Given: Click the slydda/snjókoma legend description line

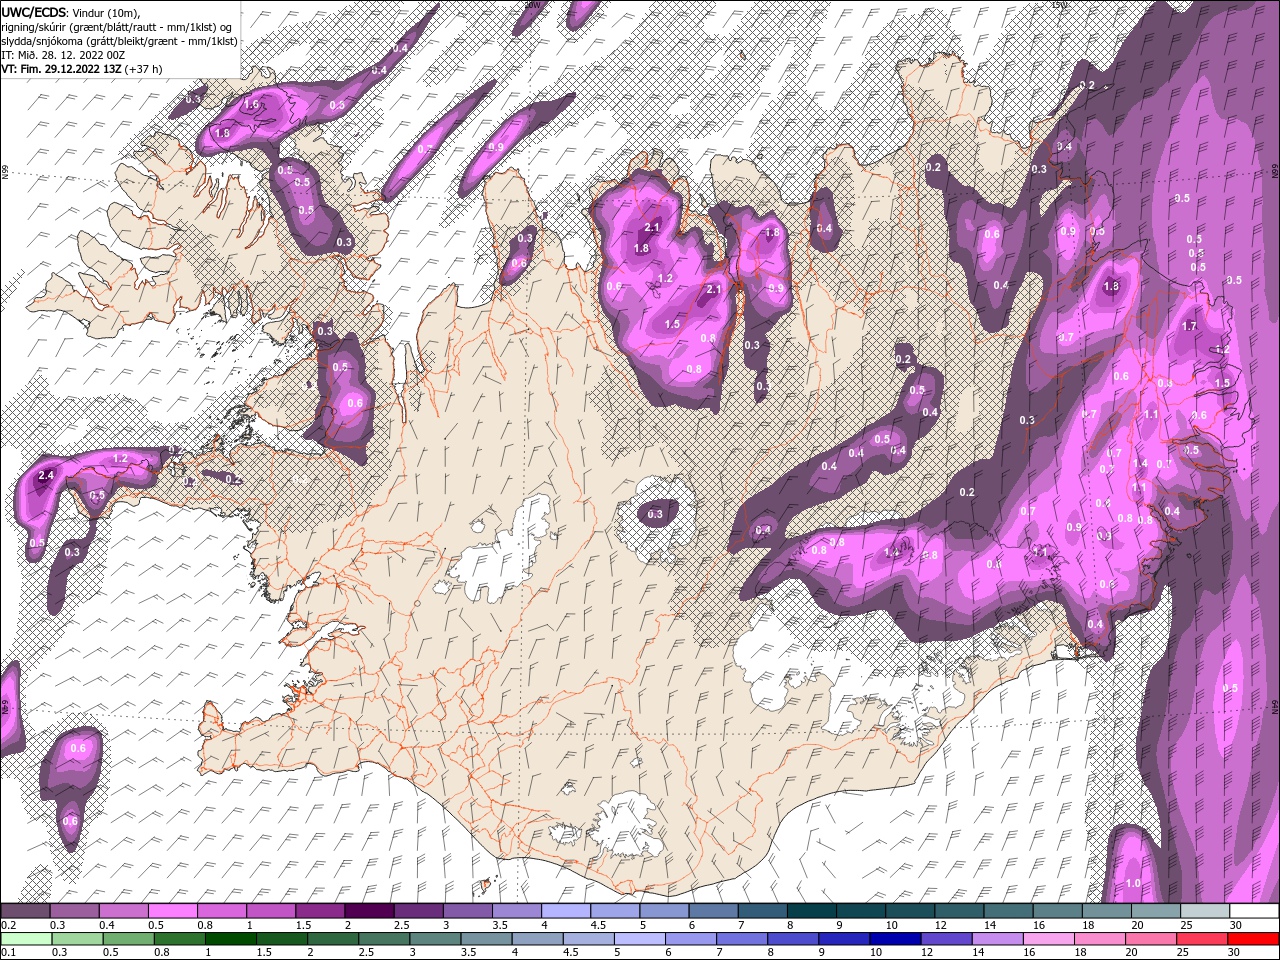Looking at the screenshot, I should coord(120,41).
